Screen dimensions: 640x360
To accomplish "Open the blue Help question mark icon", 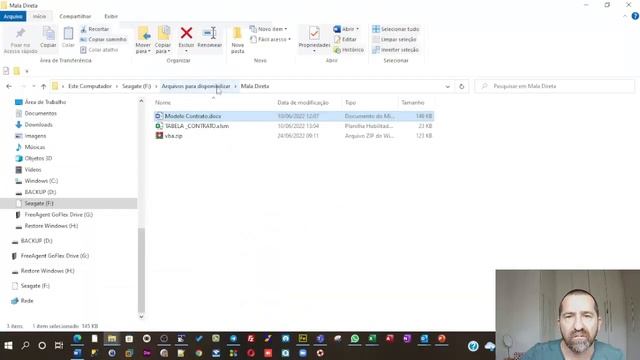I will [x=635, y=16].
